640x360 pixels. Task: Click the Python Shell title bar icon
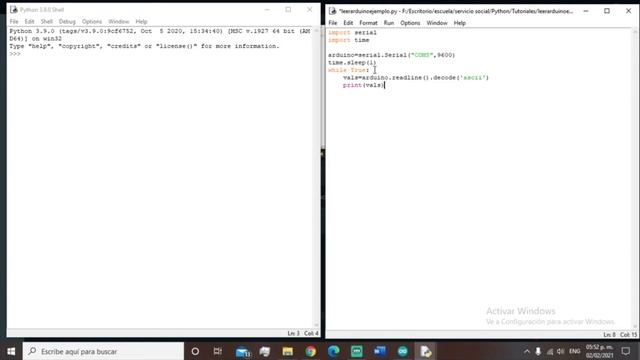14,9
